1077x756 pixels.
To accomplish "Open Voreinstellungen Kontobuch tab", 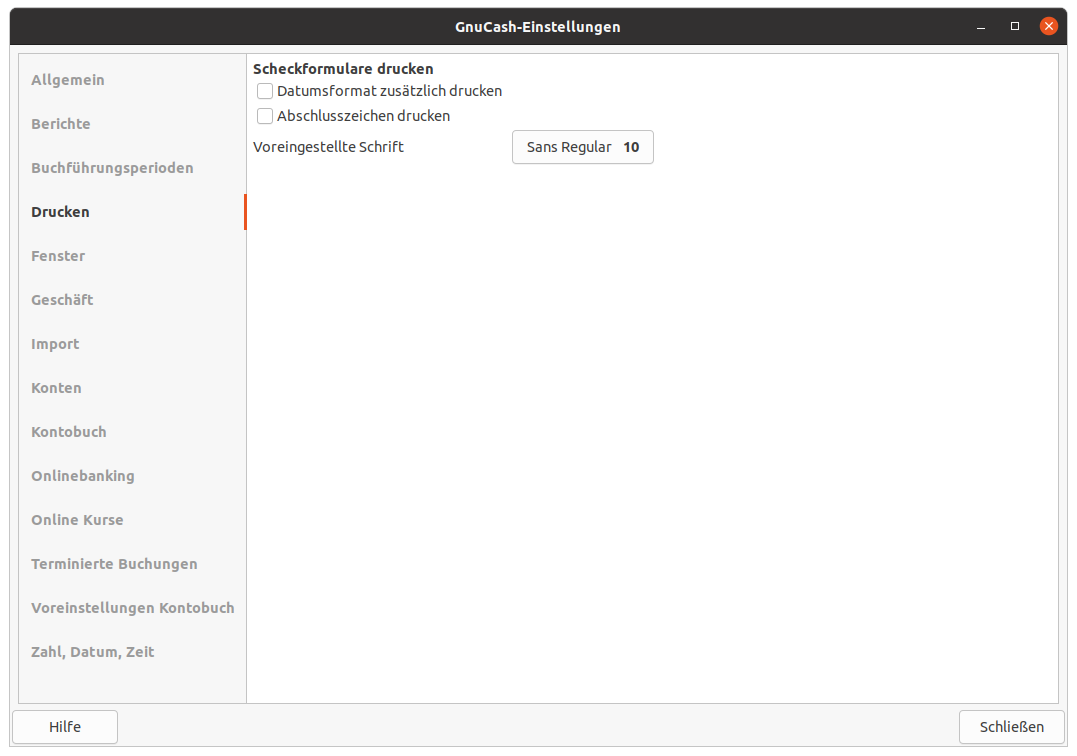I will 133,608.
